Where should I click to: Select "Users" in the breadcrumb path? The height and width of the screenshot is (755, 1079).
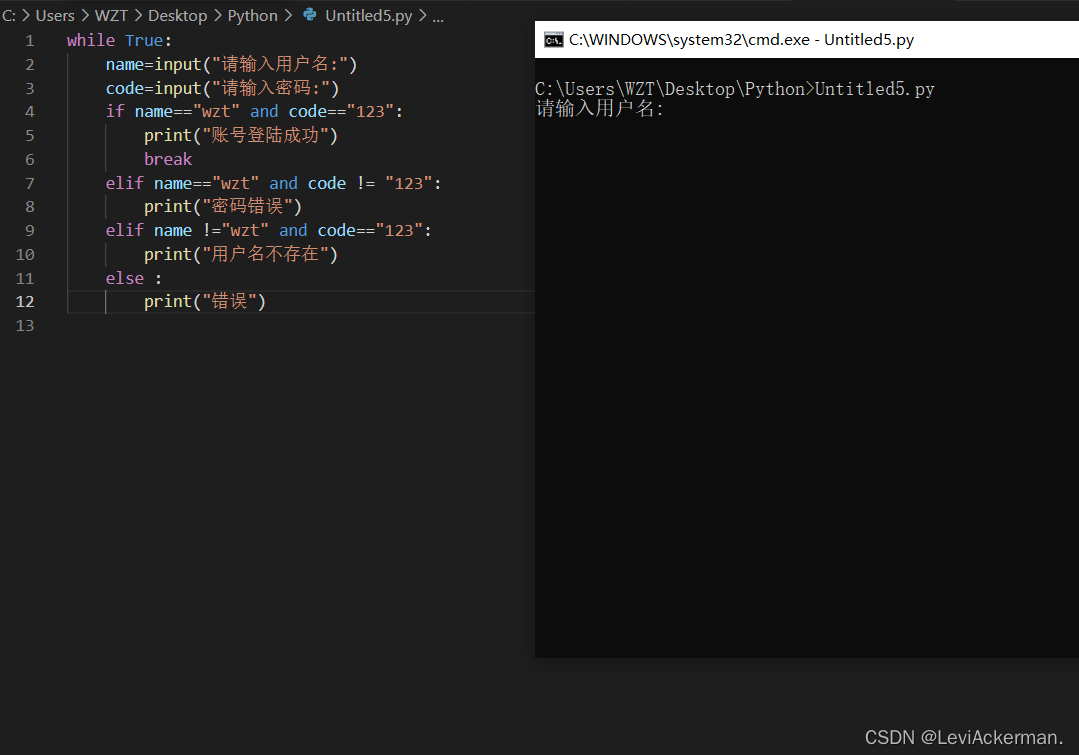pyautogui.click(x=55, y=15)
